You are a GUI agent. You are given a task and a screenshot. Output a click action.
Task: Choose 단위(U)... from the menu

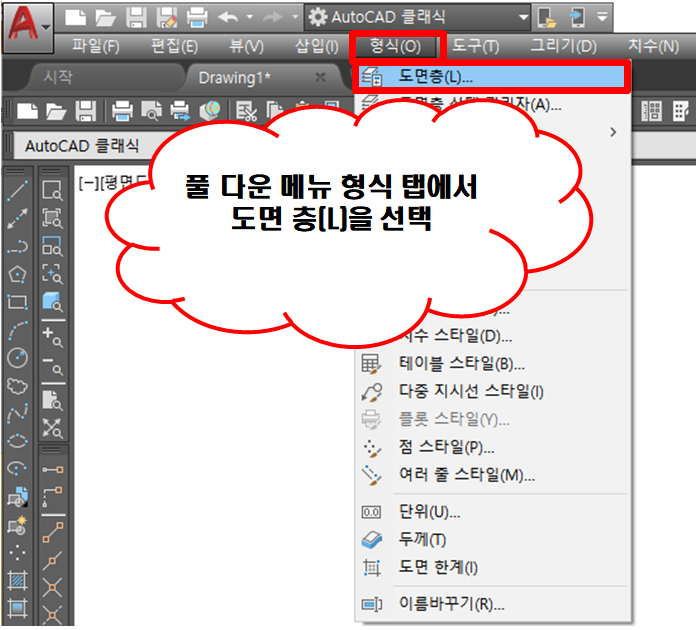(x=491, y=512)
